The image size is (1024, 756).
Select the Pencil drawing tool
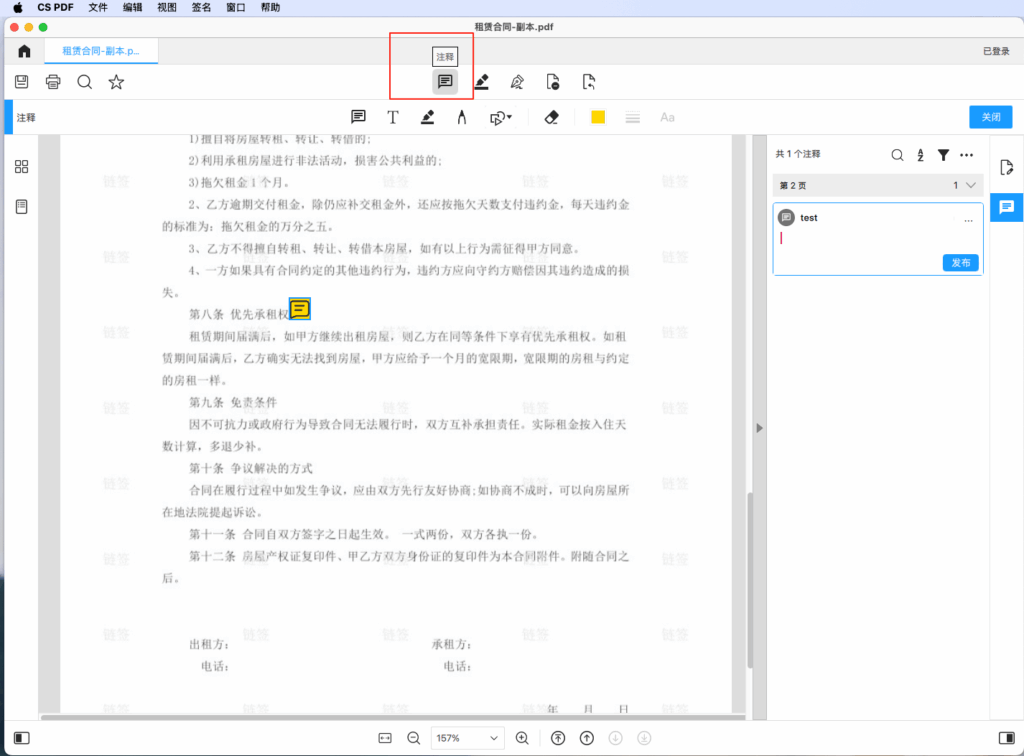462,117
